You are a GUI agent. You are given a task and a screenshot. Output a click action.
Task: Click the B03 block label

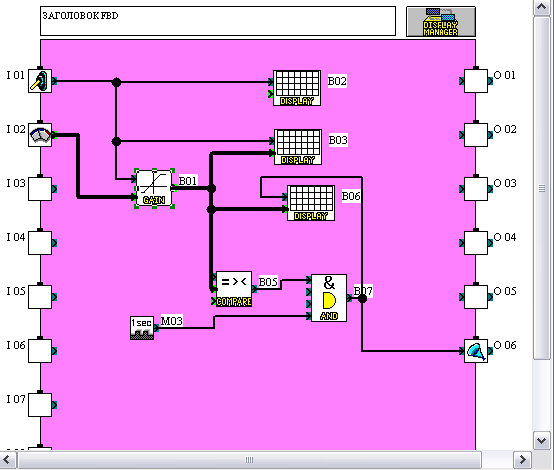click(338, 140)
